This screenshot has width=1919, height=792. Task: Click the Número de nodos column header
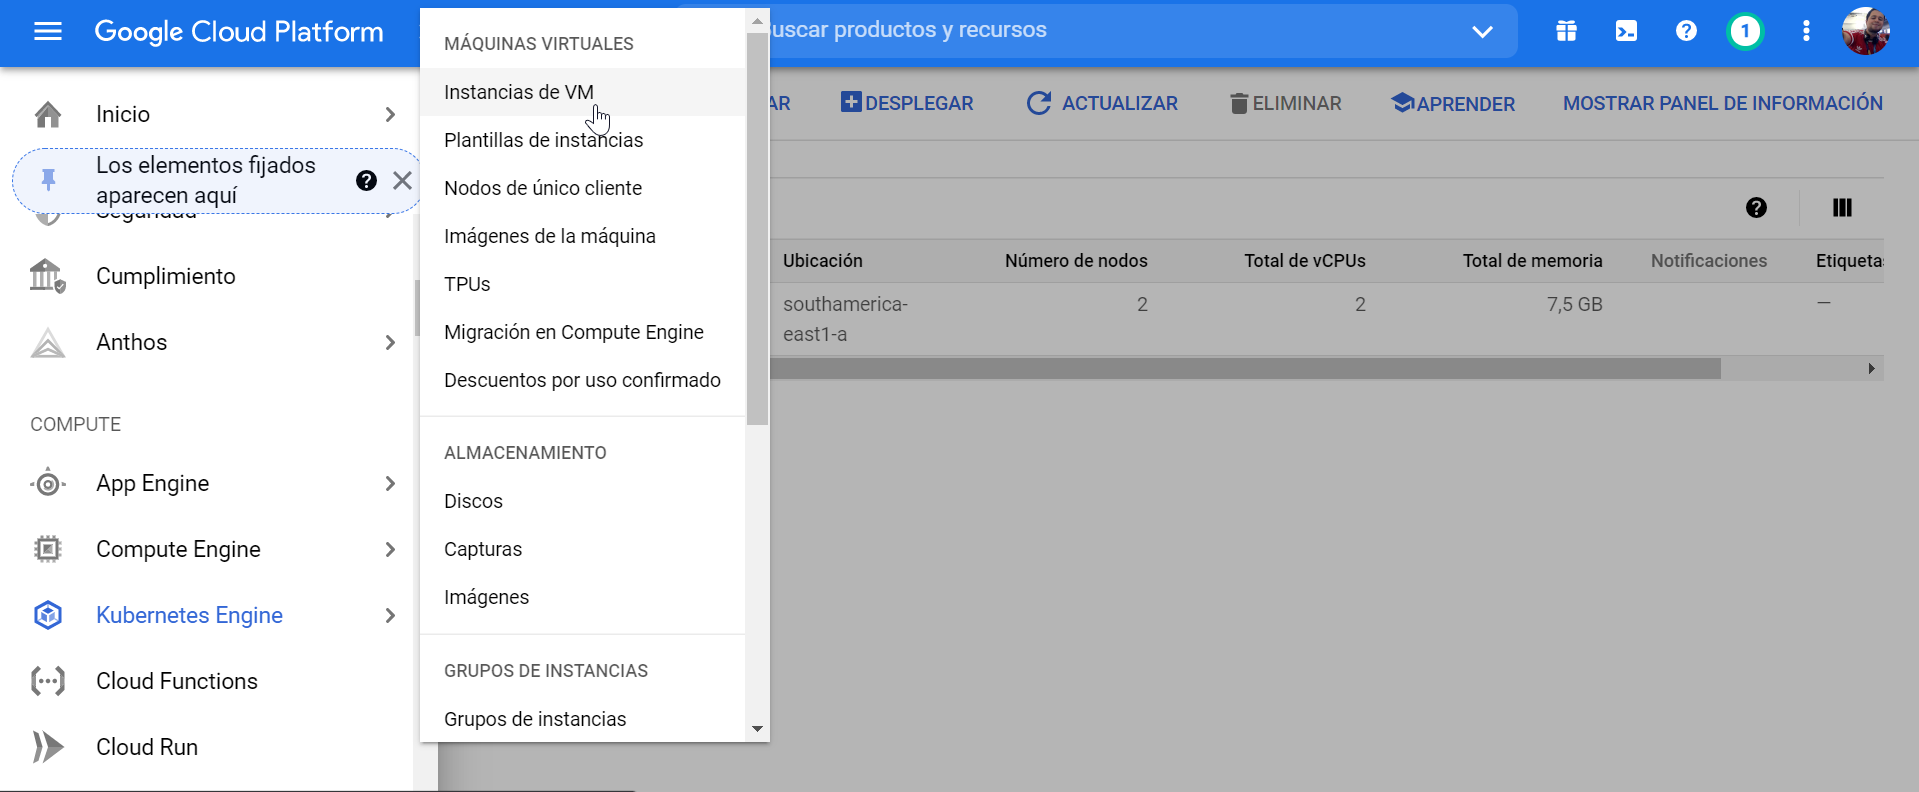pos(1076,261)
